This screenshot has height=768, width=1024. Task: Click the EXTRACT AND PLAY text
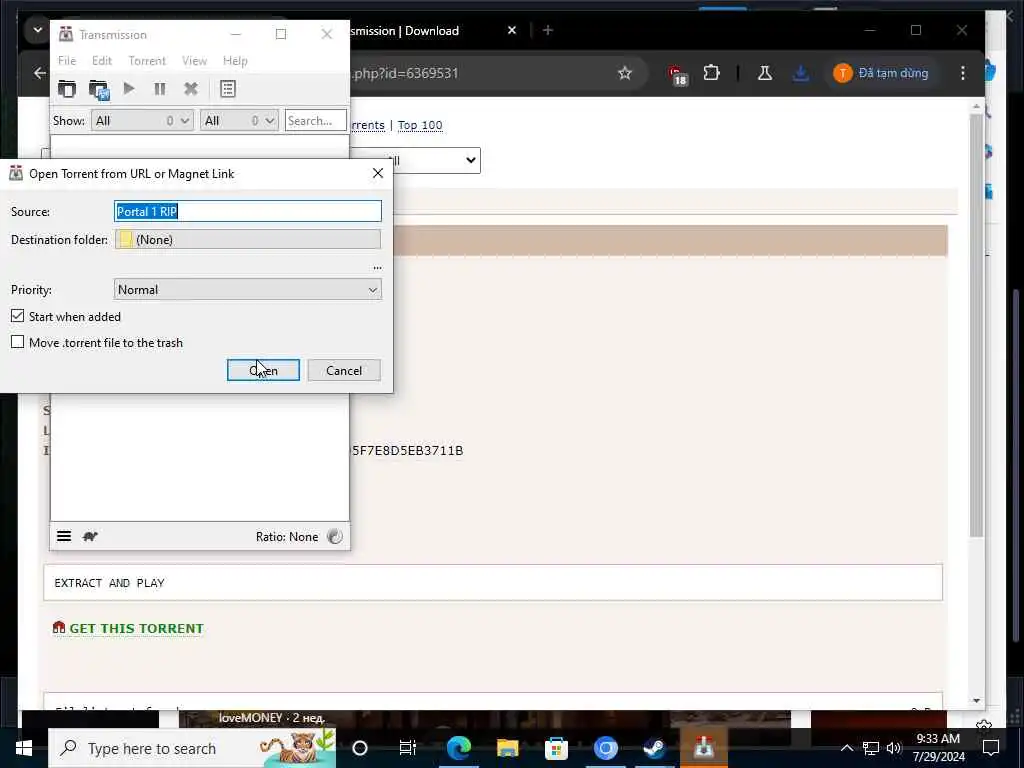click(x=109, y=583)
